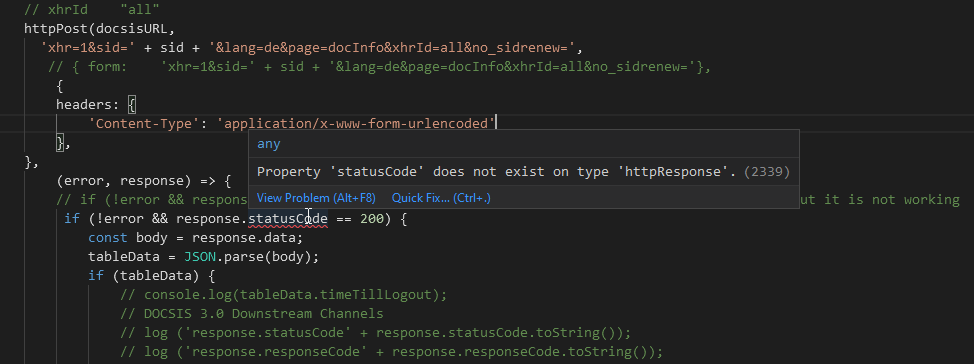Click the 'any' type label in hover popup

tap(268, 144)
